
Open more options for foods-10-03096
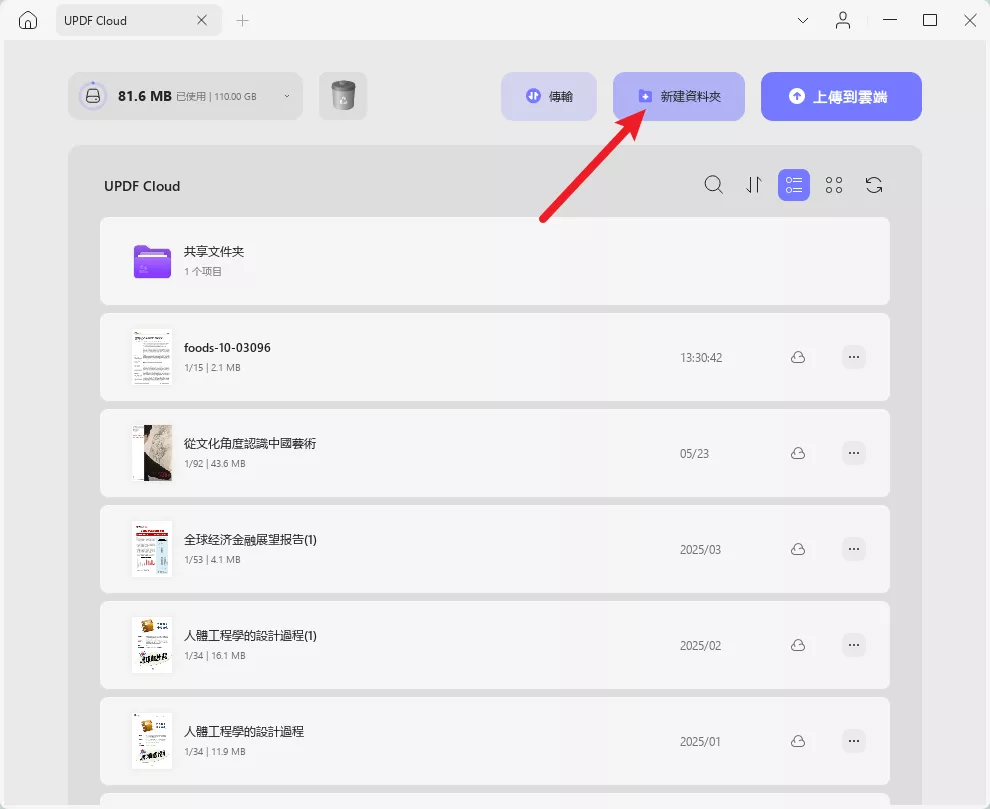854,357
